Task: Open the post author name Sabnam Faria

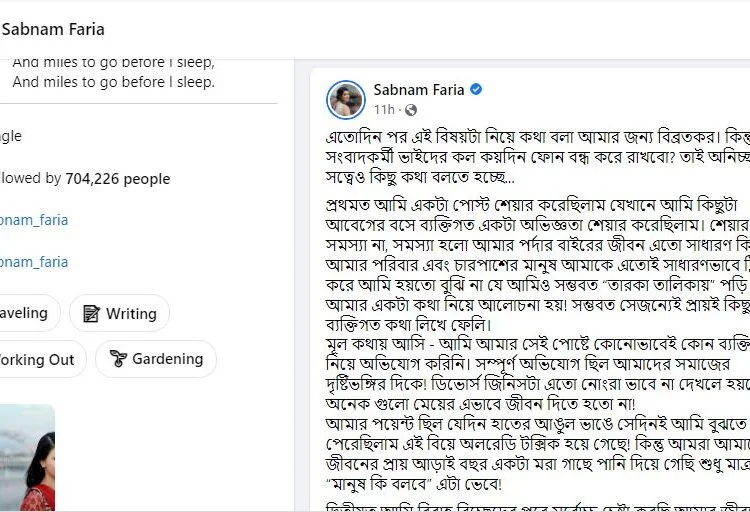Action: pos(419,89)
